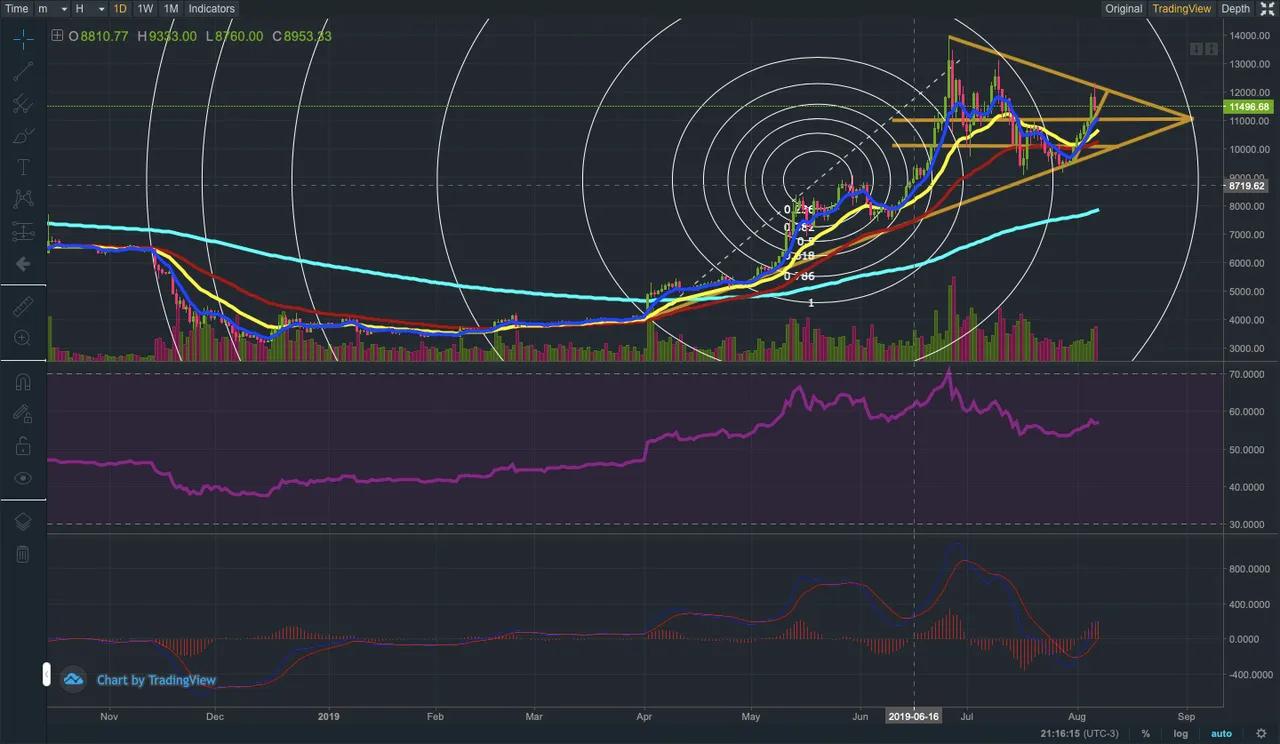Screen dimensions: 1280x744
Task: Click the open price value 8810.77
Action: coord(105,36)
